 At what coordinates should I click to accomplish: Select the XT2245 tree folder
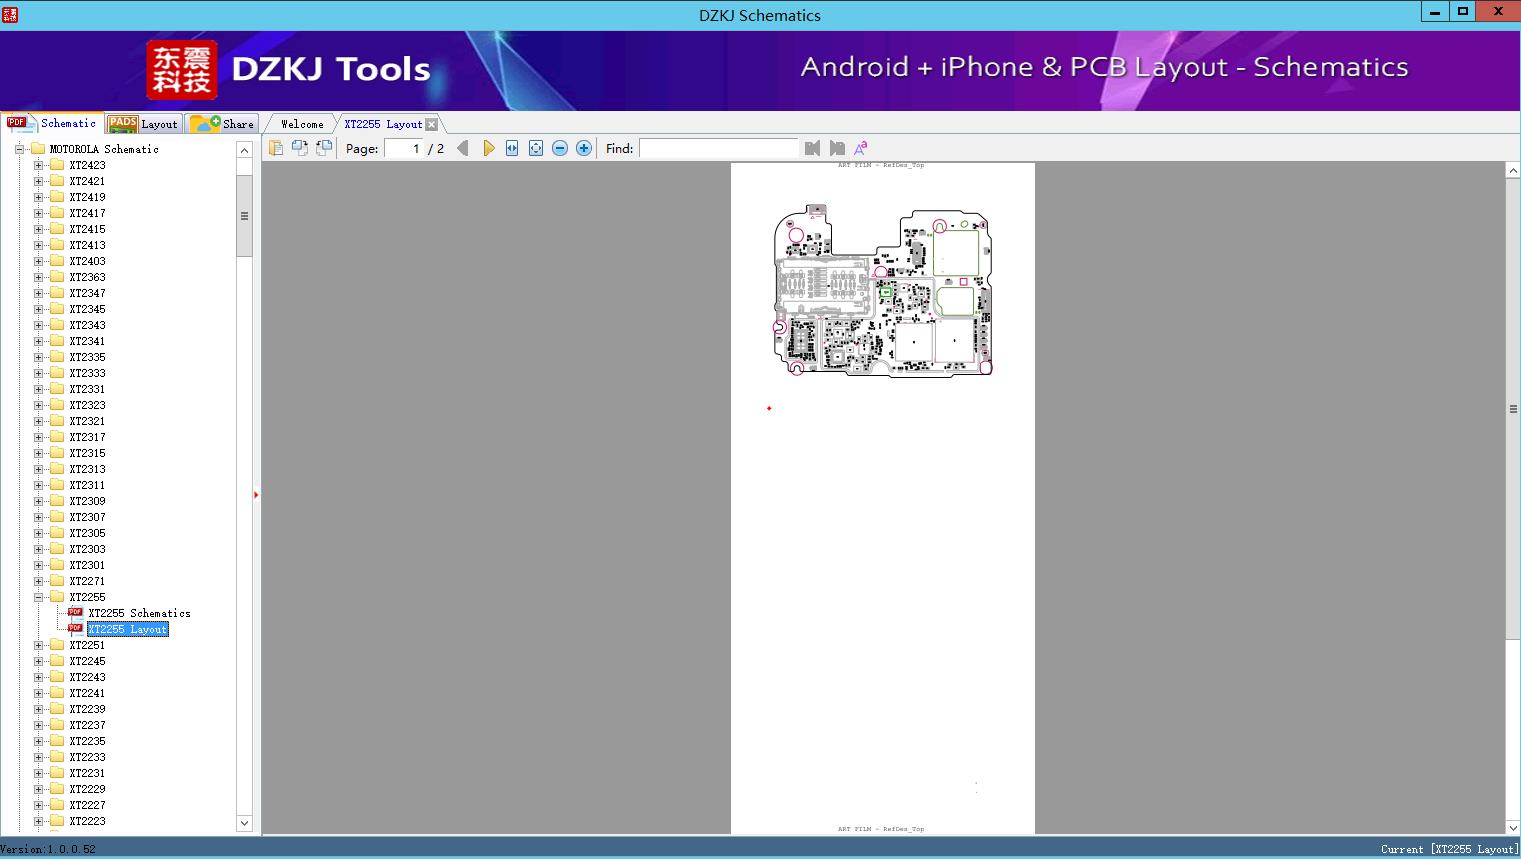coord(87,661)
